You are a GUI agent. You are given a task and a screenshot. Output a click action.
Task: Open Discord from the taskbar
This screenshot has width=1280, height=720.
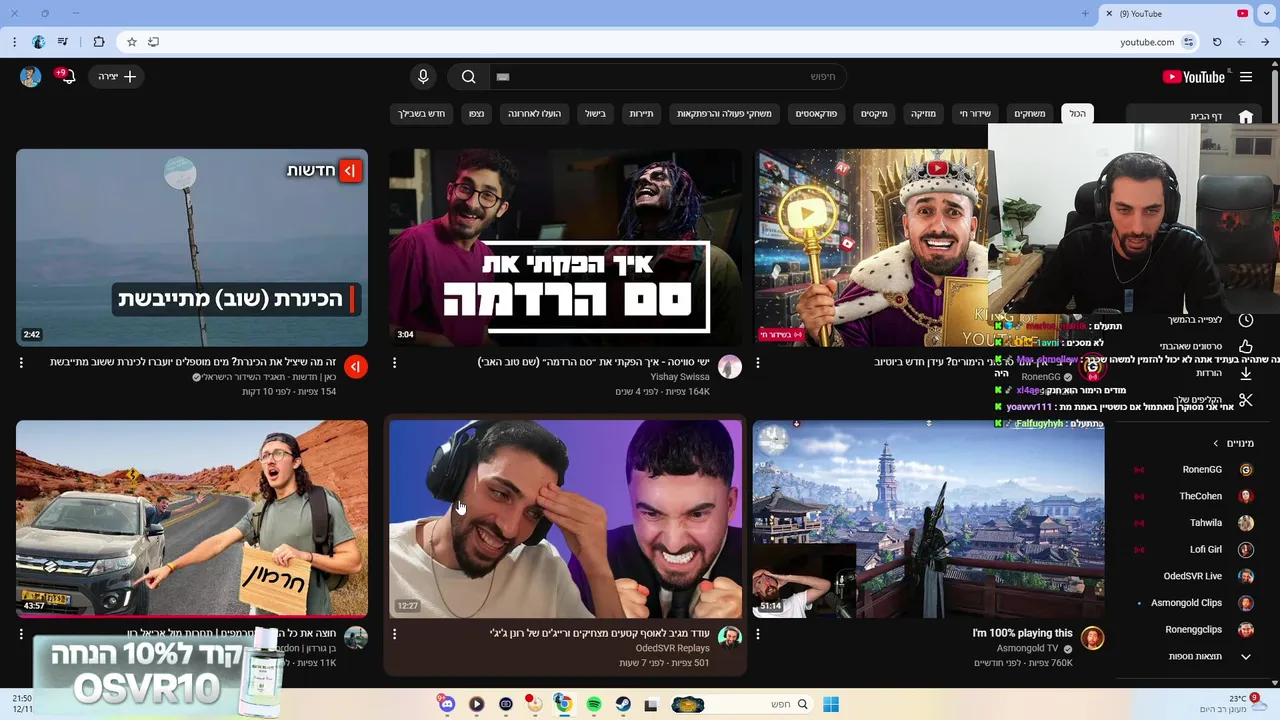click(446, 704)
